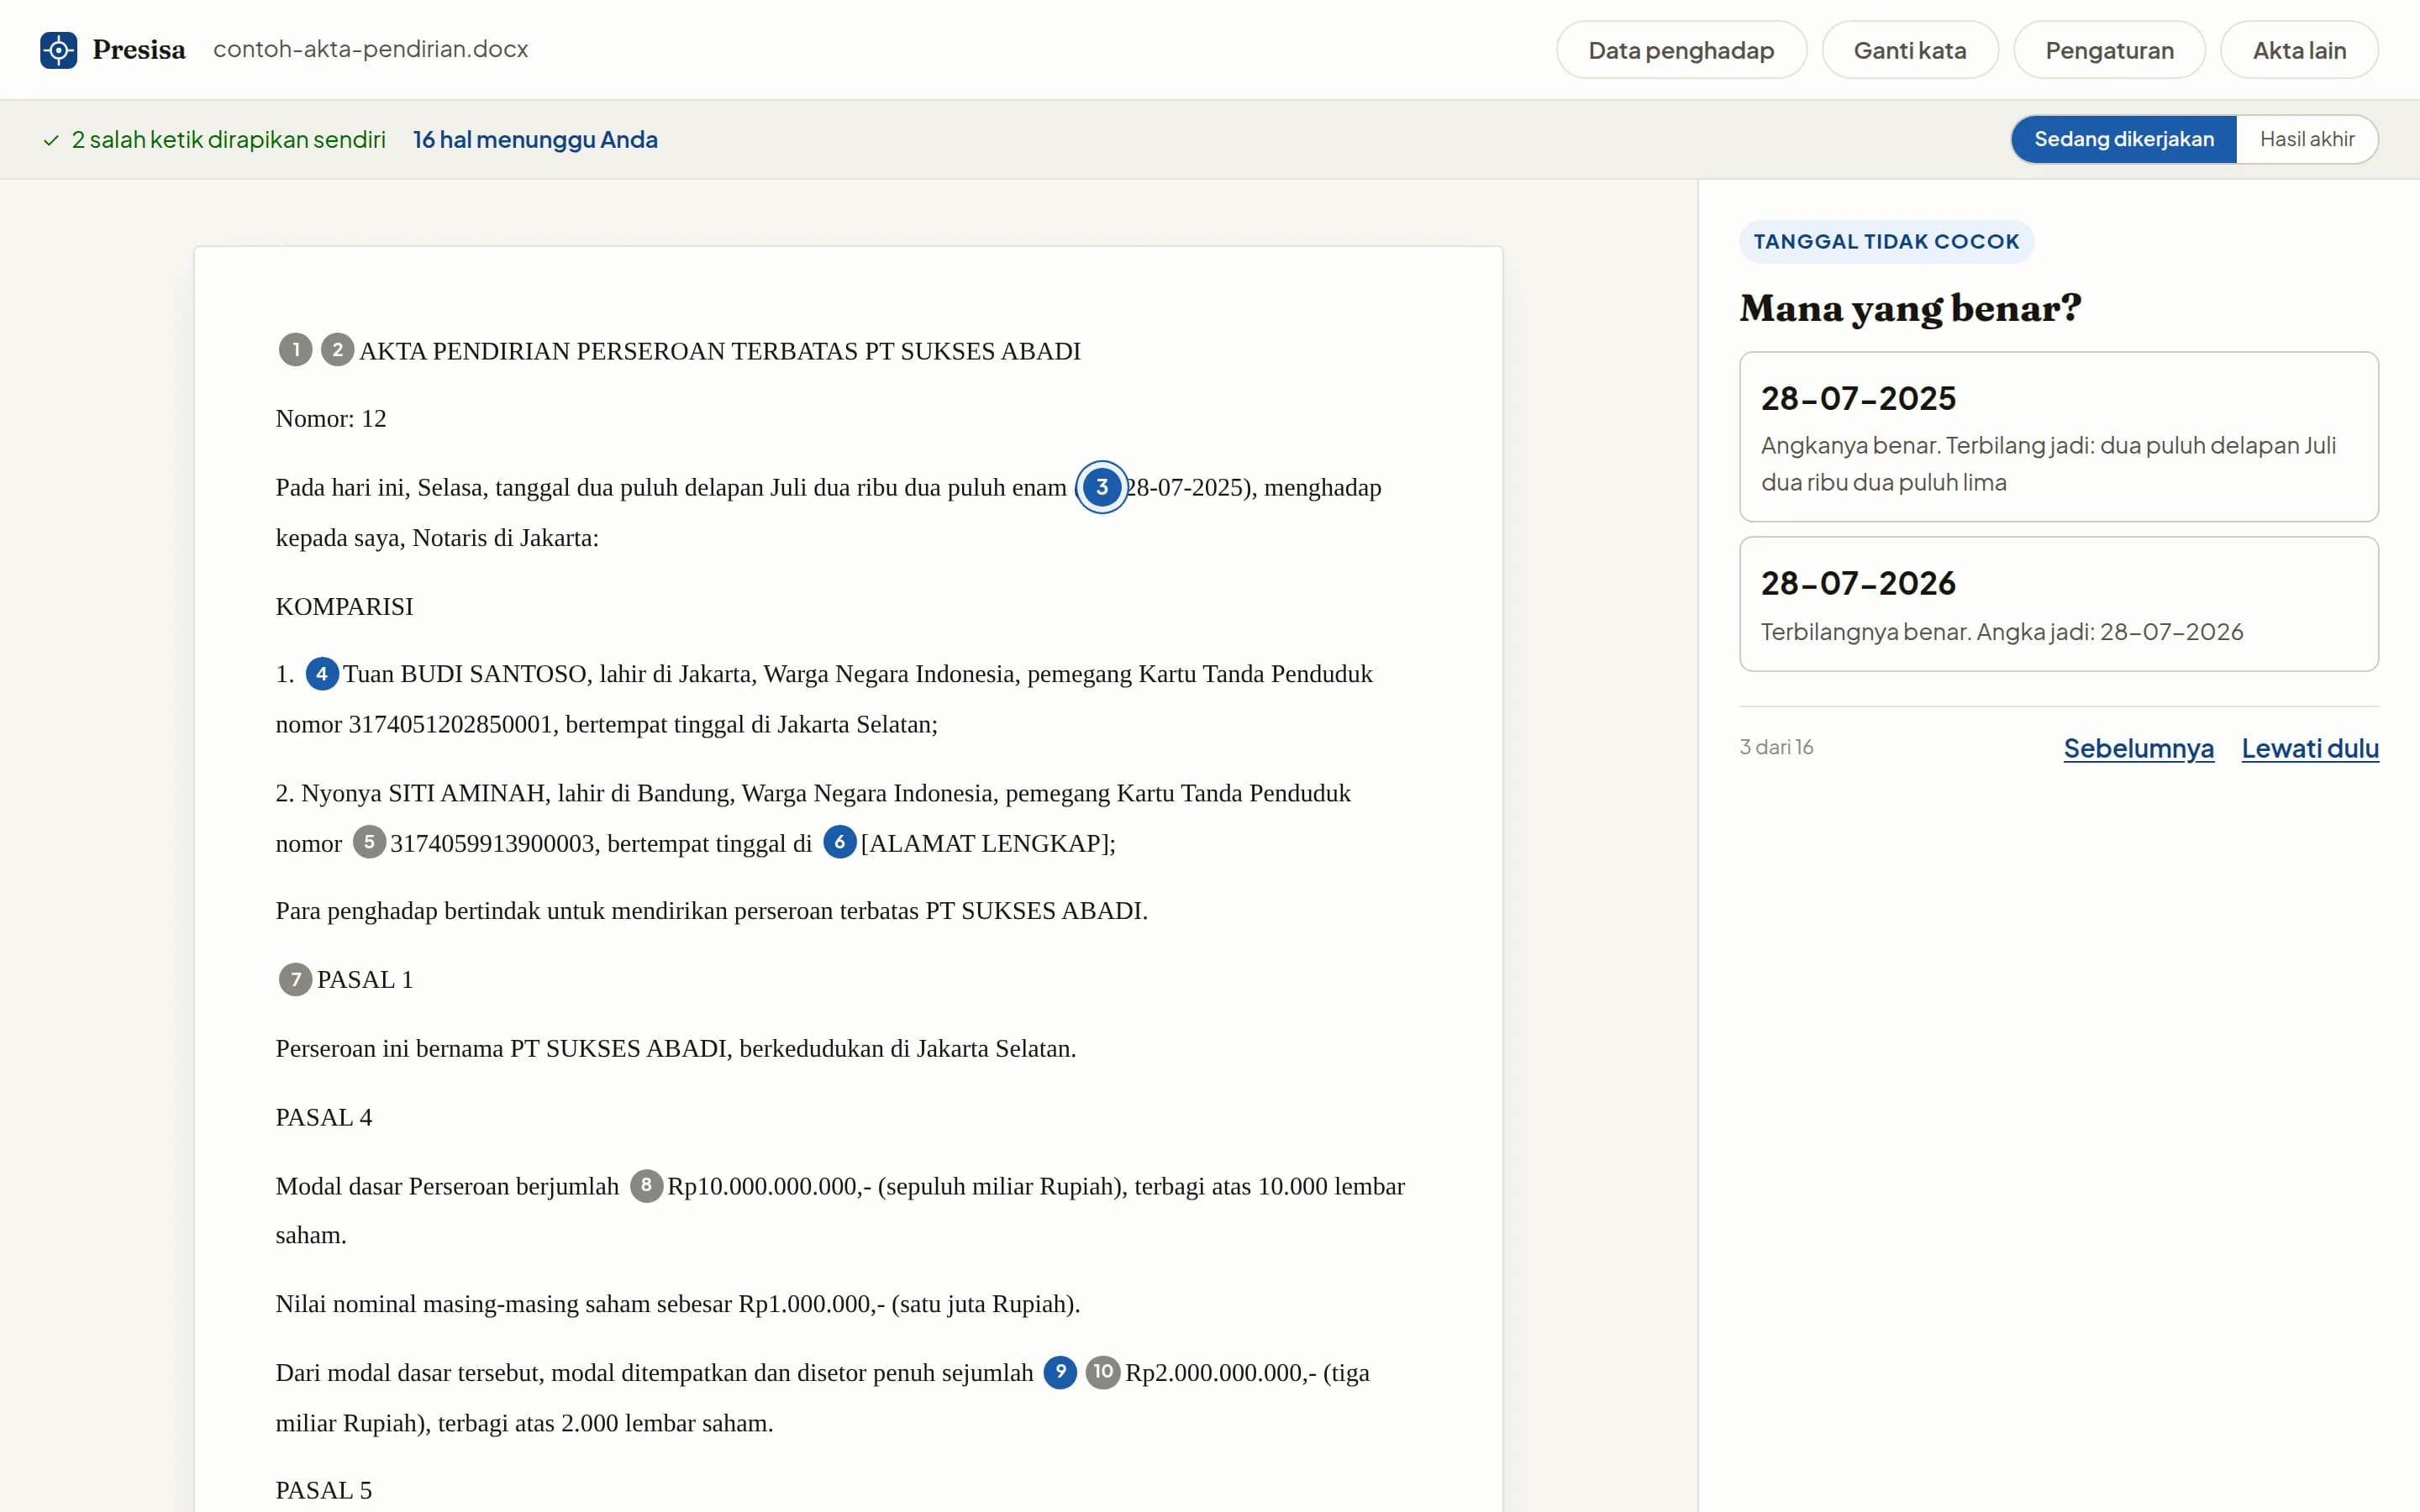
Task: Open Pengaturan settings
Action: point(2109,50)
